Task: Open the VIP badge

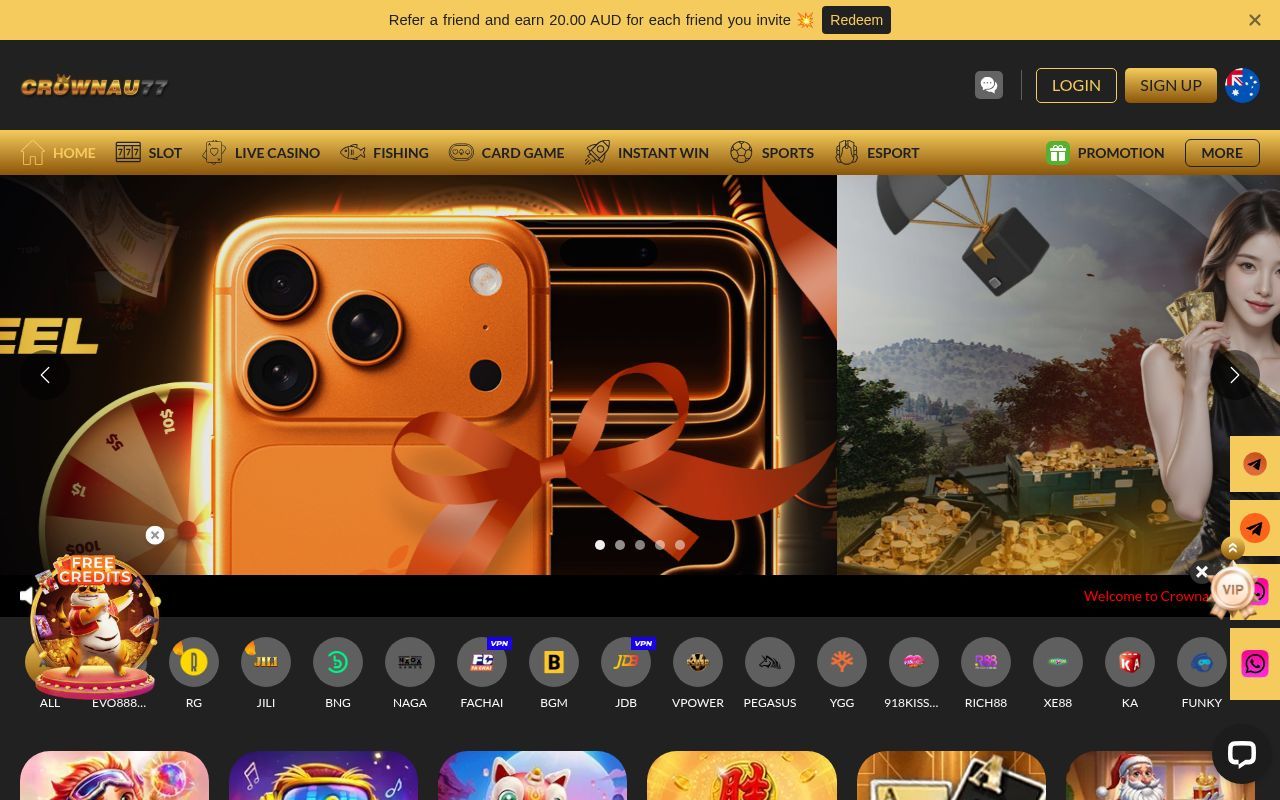Action: pos(1232,590)
